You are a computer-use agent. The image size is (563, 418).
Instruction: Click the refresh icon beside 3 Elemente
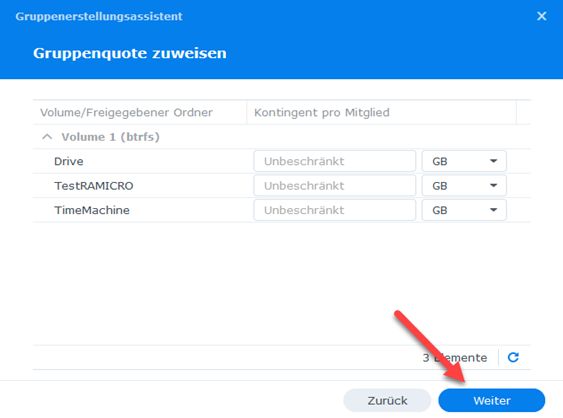tap(513, 357)
